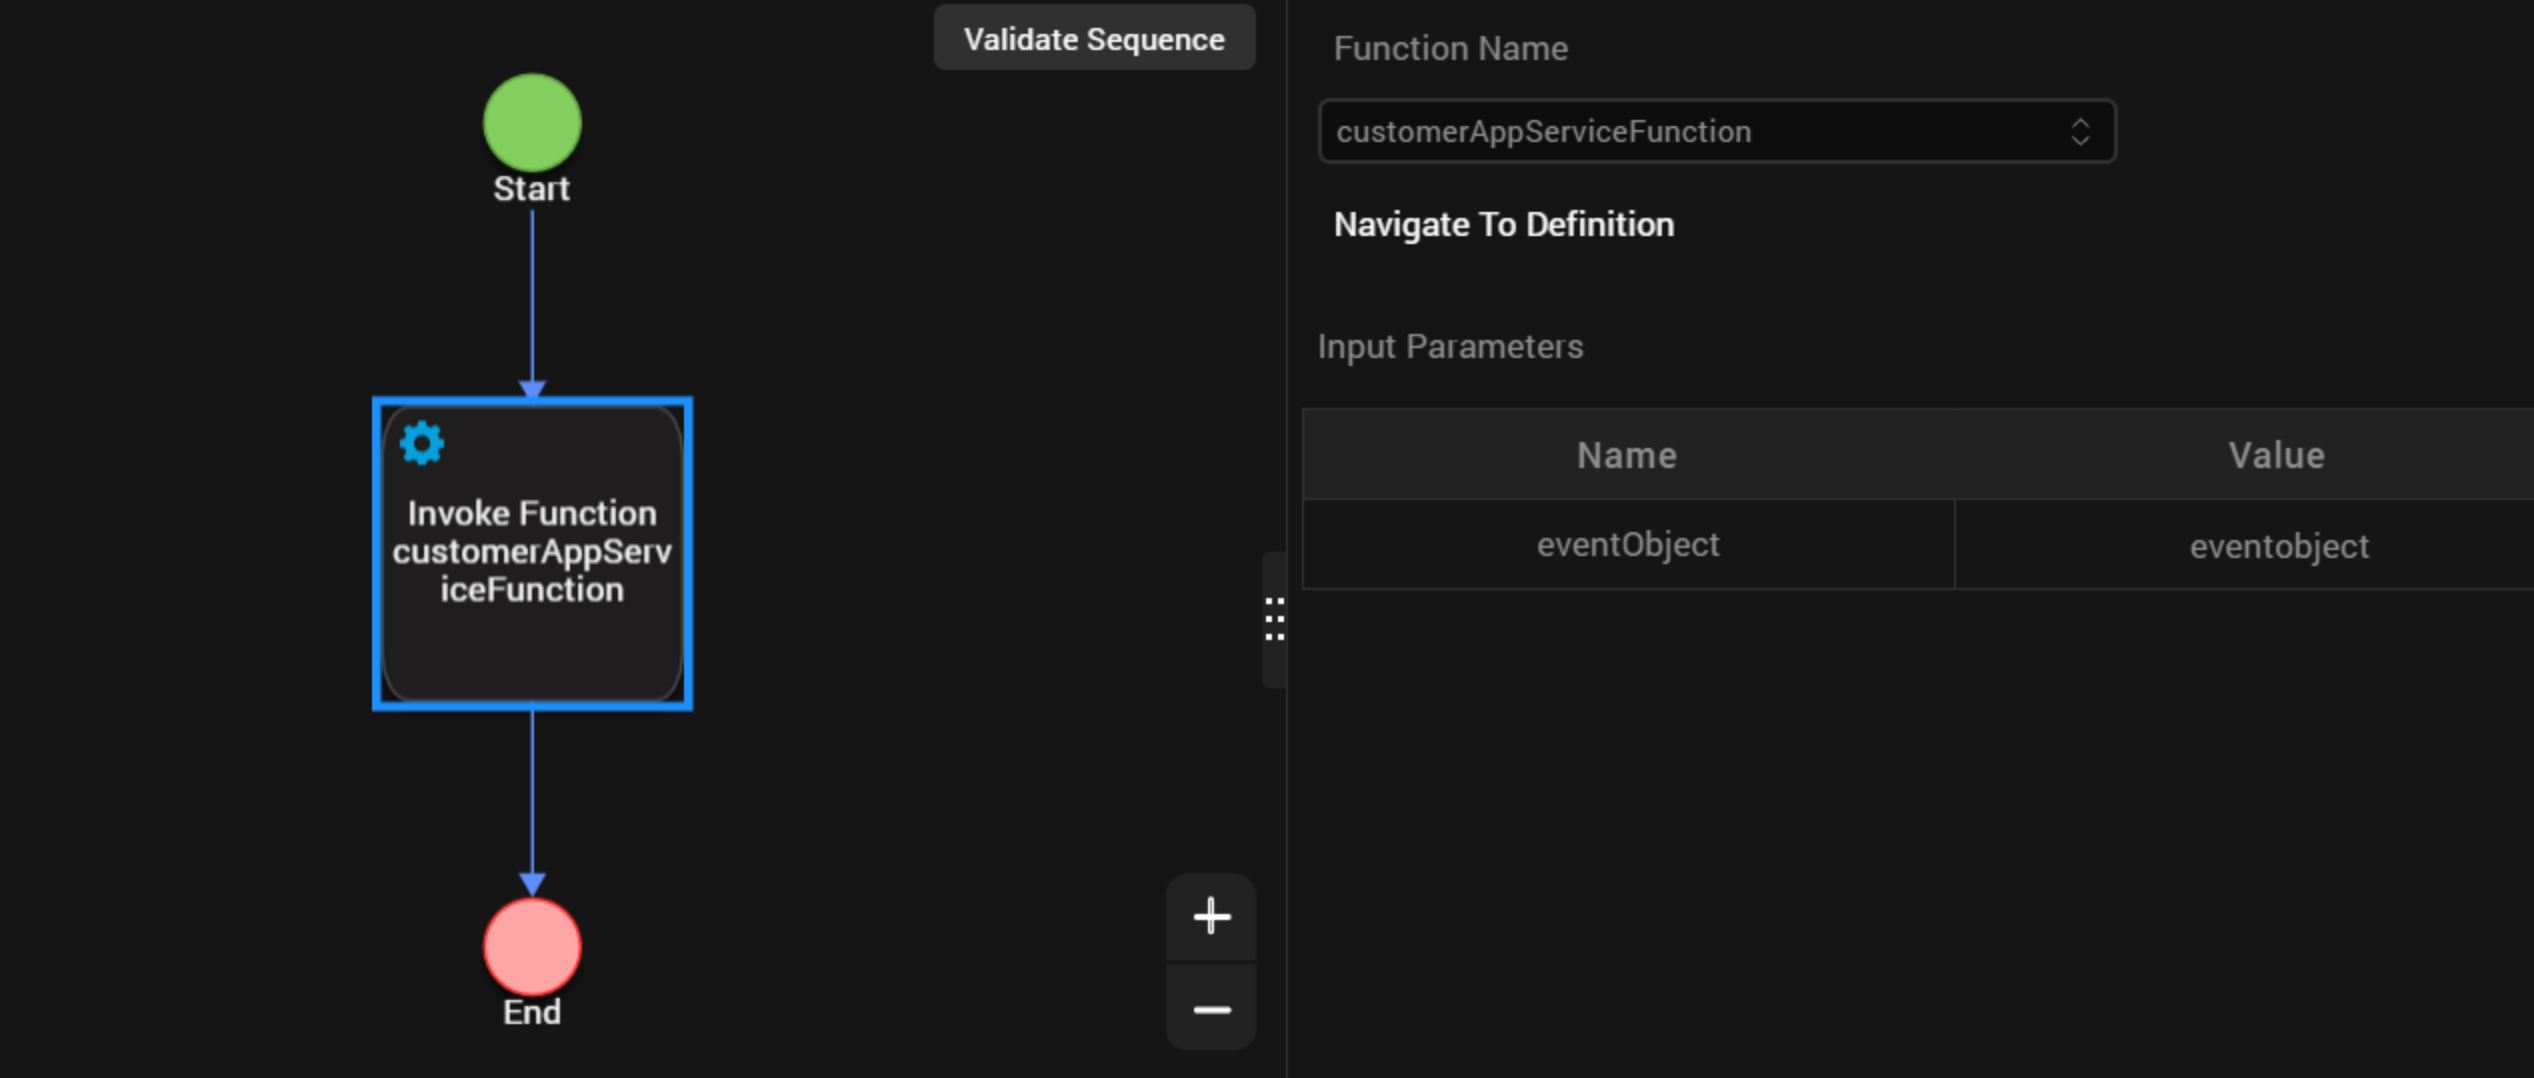Click the dotted panel resize handle
This screenshot has width=2534, height=1078.
tap(1274, 619)
